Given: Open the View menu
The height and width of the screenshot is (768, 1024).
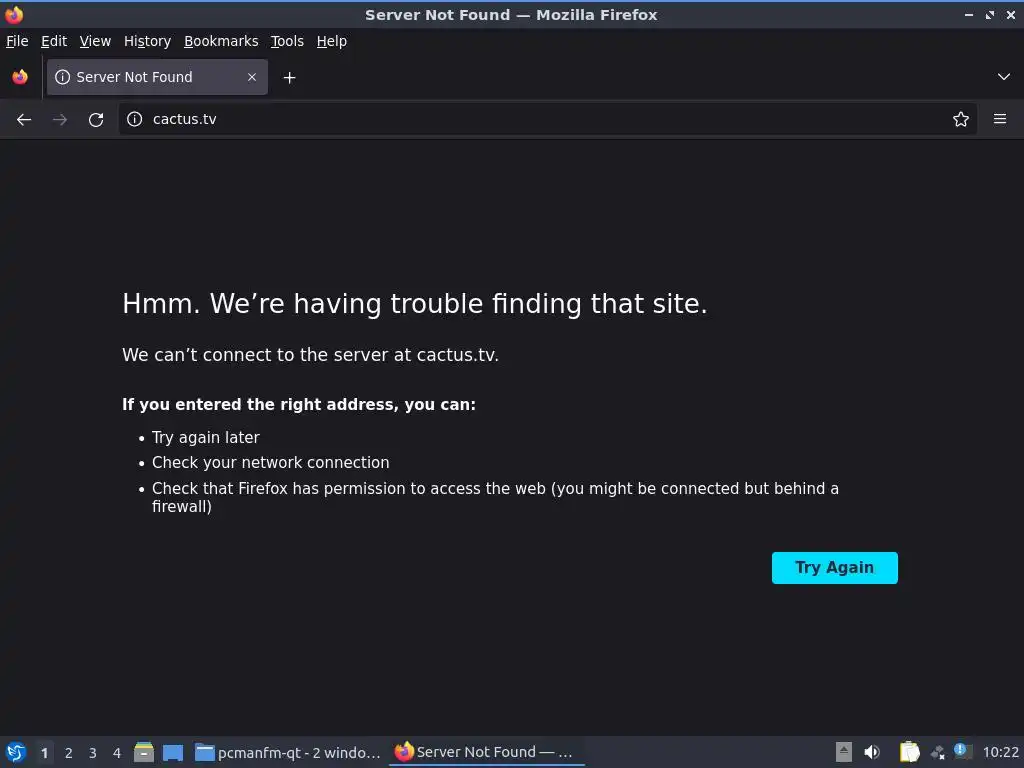Looking at the screenshot, I should point(95,41).
